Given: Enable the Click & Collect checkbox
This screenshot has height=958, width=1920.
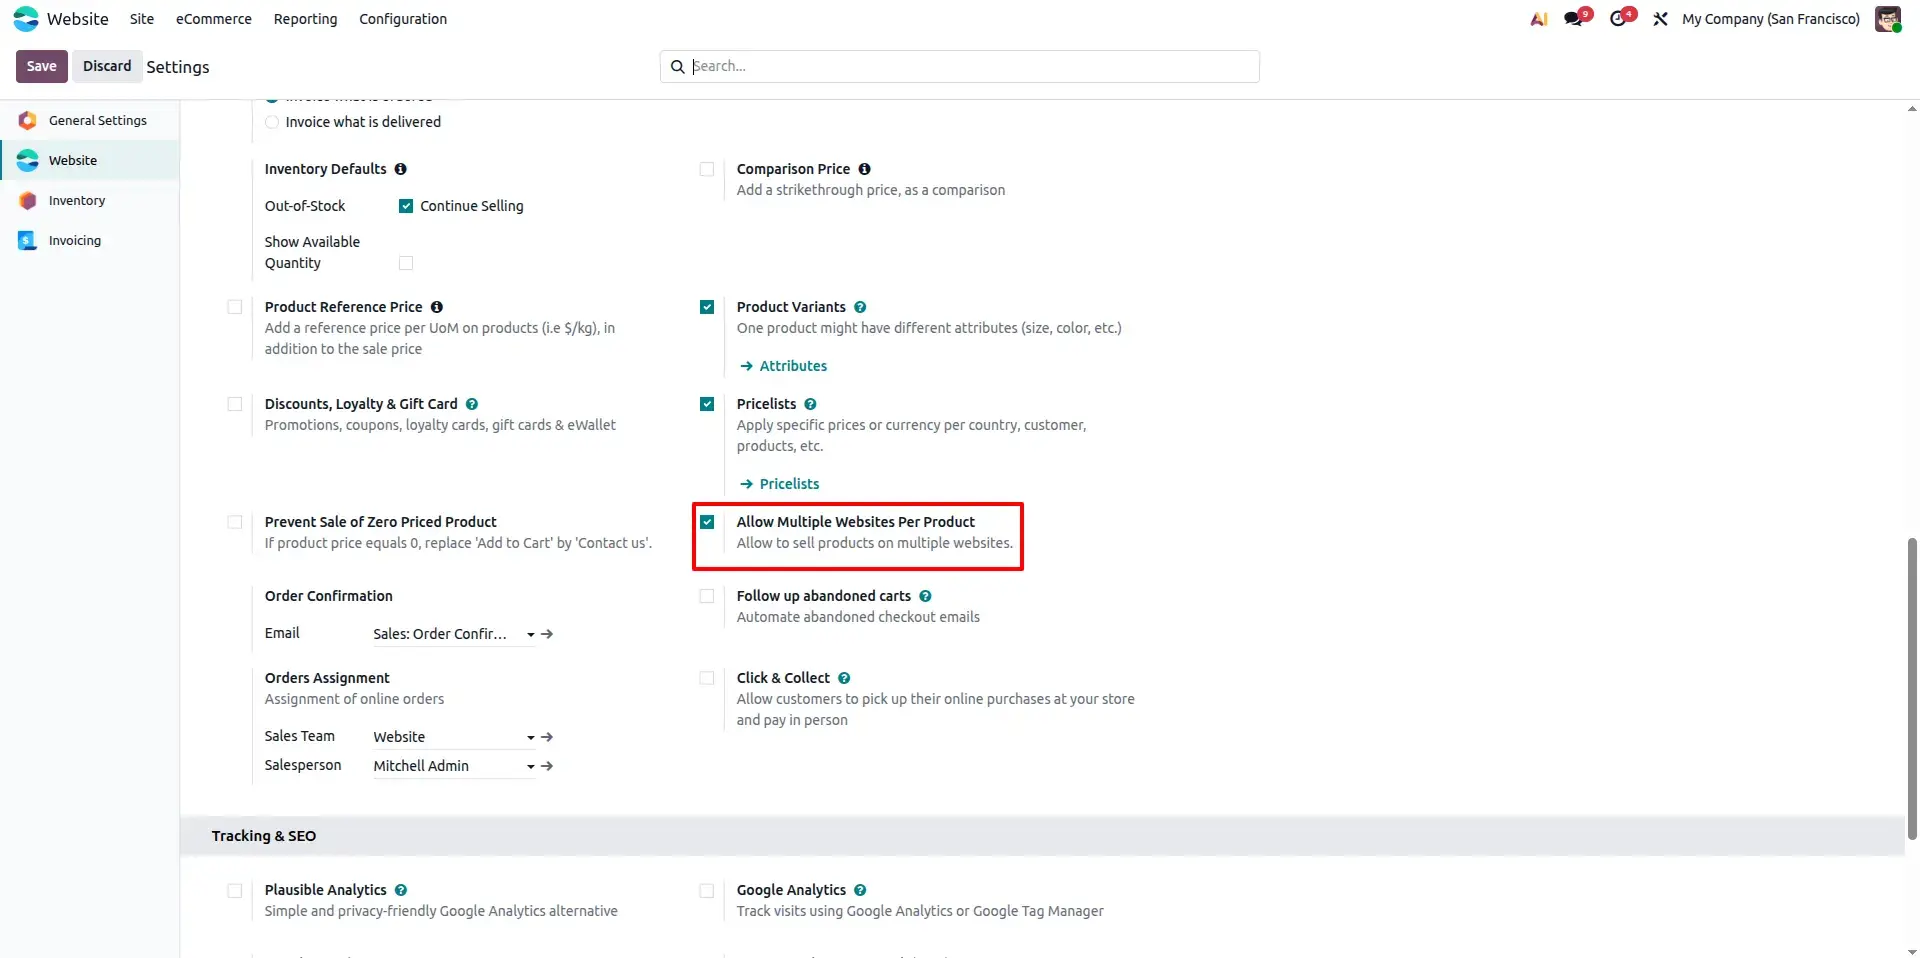Looking at the screenshot, I should point(707,678).
